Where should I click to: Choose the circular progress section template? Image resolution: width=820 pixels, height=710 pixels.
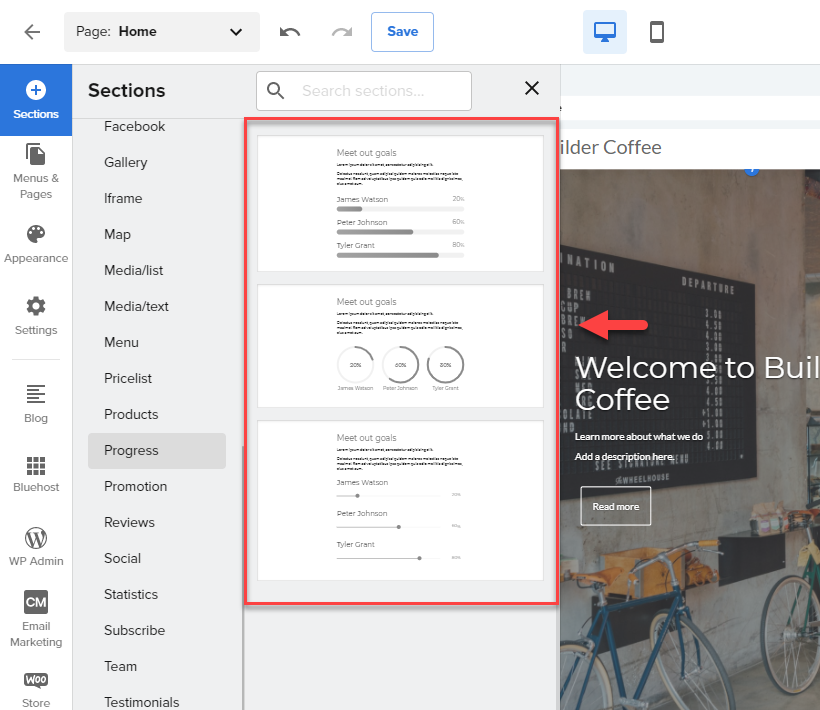point(401,346)
